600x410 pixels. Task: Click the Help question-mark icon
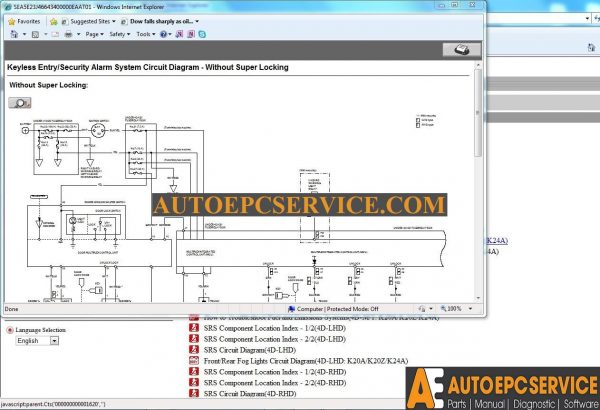click(163, 34)
